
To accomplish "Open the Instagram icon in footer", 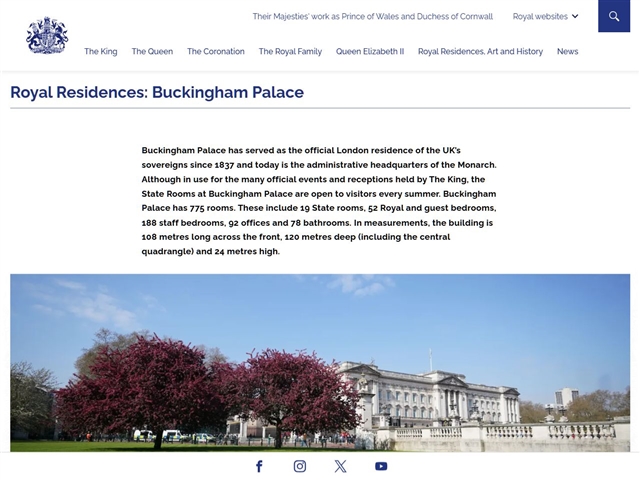I will pyautogui.click(x=300, y=466).
